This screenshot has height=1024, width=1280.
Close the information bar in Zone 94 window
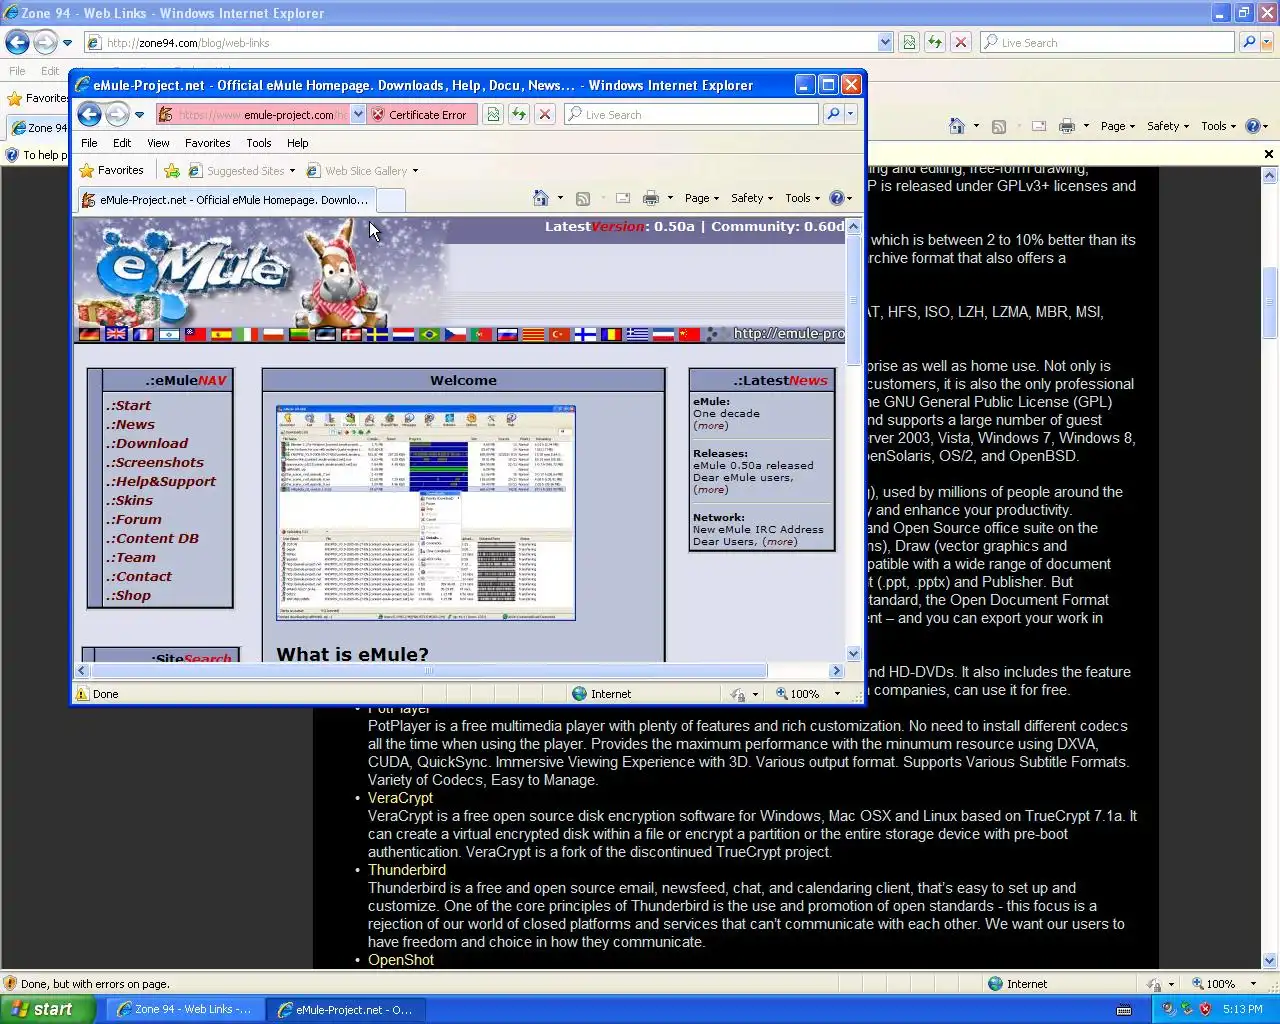coord(1269,155)
